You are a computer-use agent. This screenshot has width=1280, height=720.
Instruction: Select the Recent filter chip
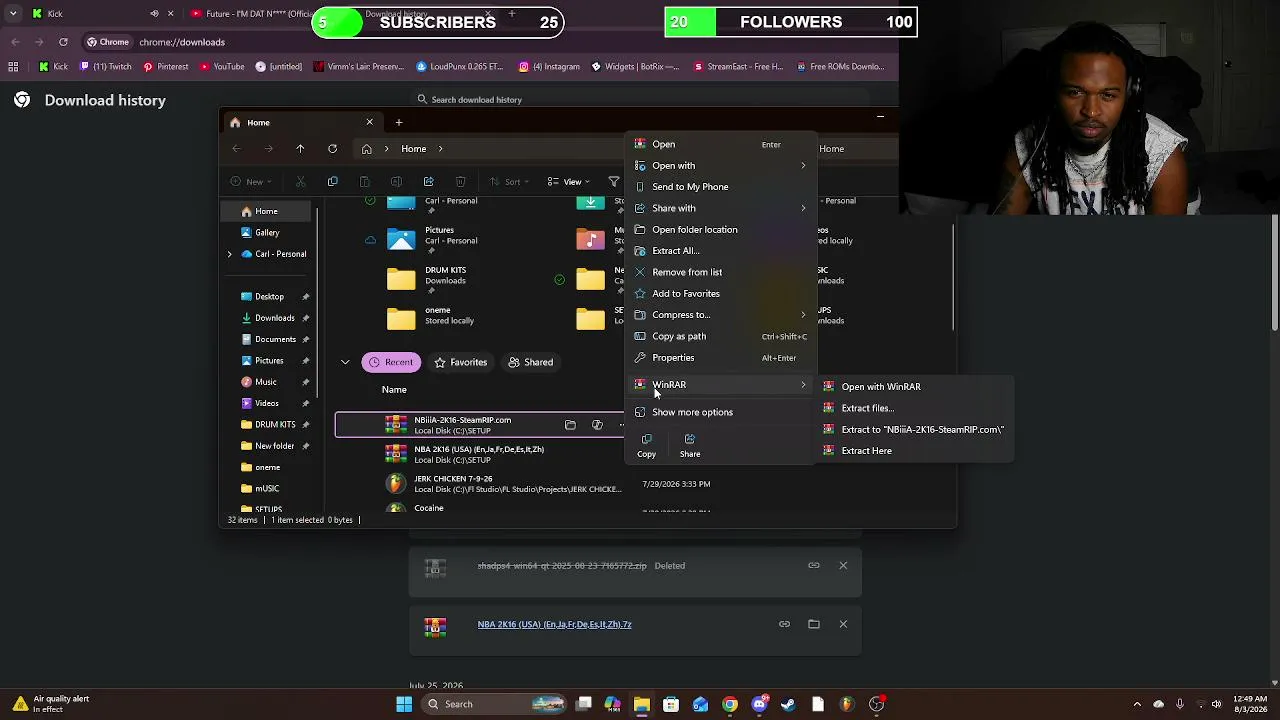coord(390,362)
